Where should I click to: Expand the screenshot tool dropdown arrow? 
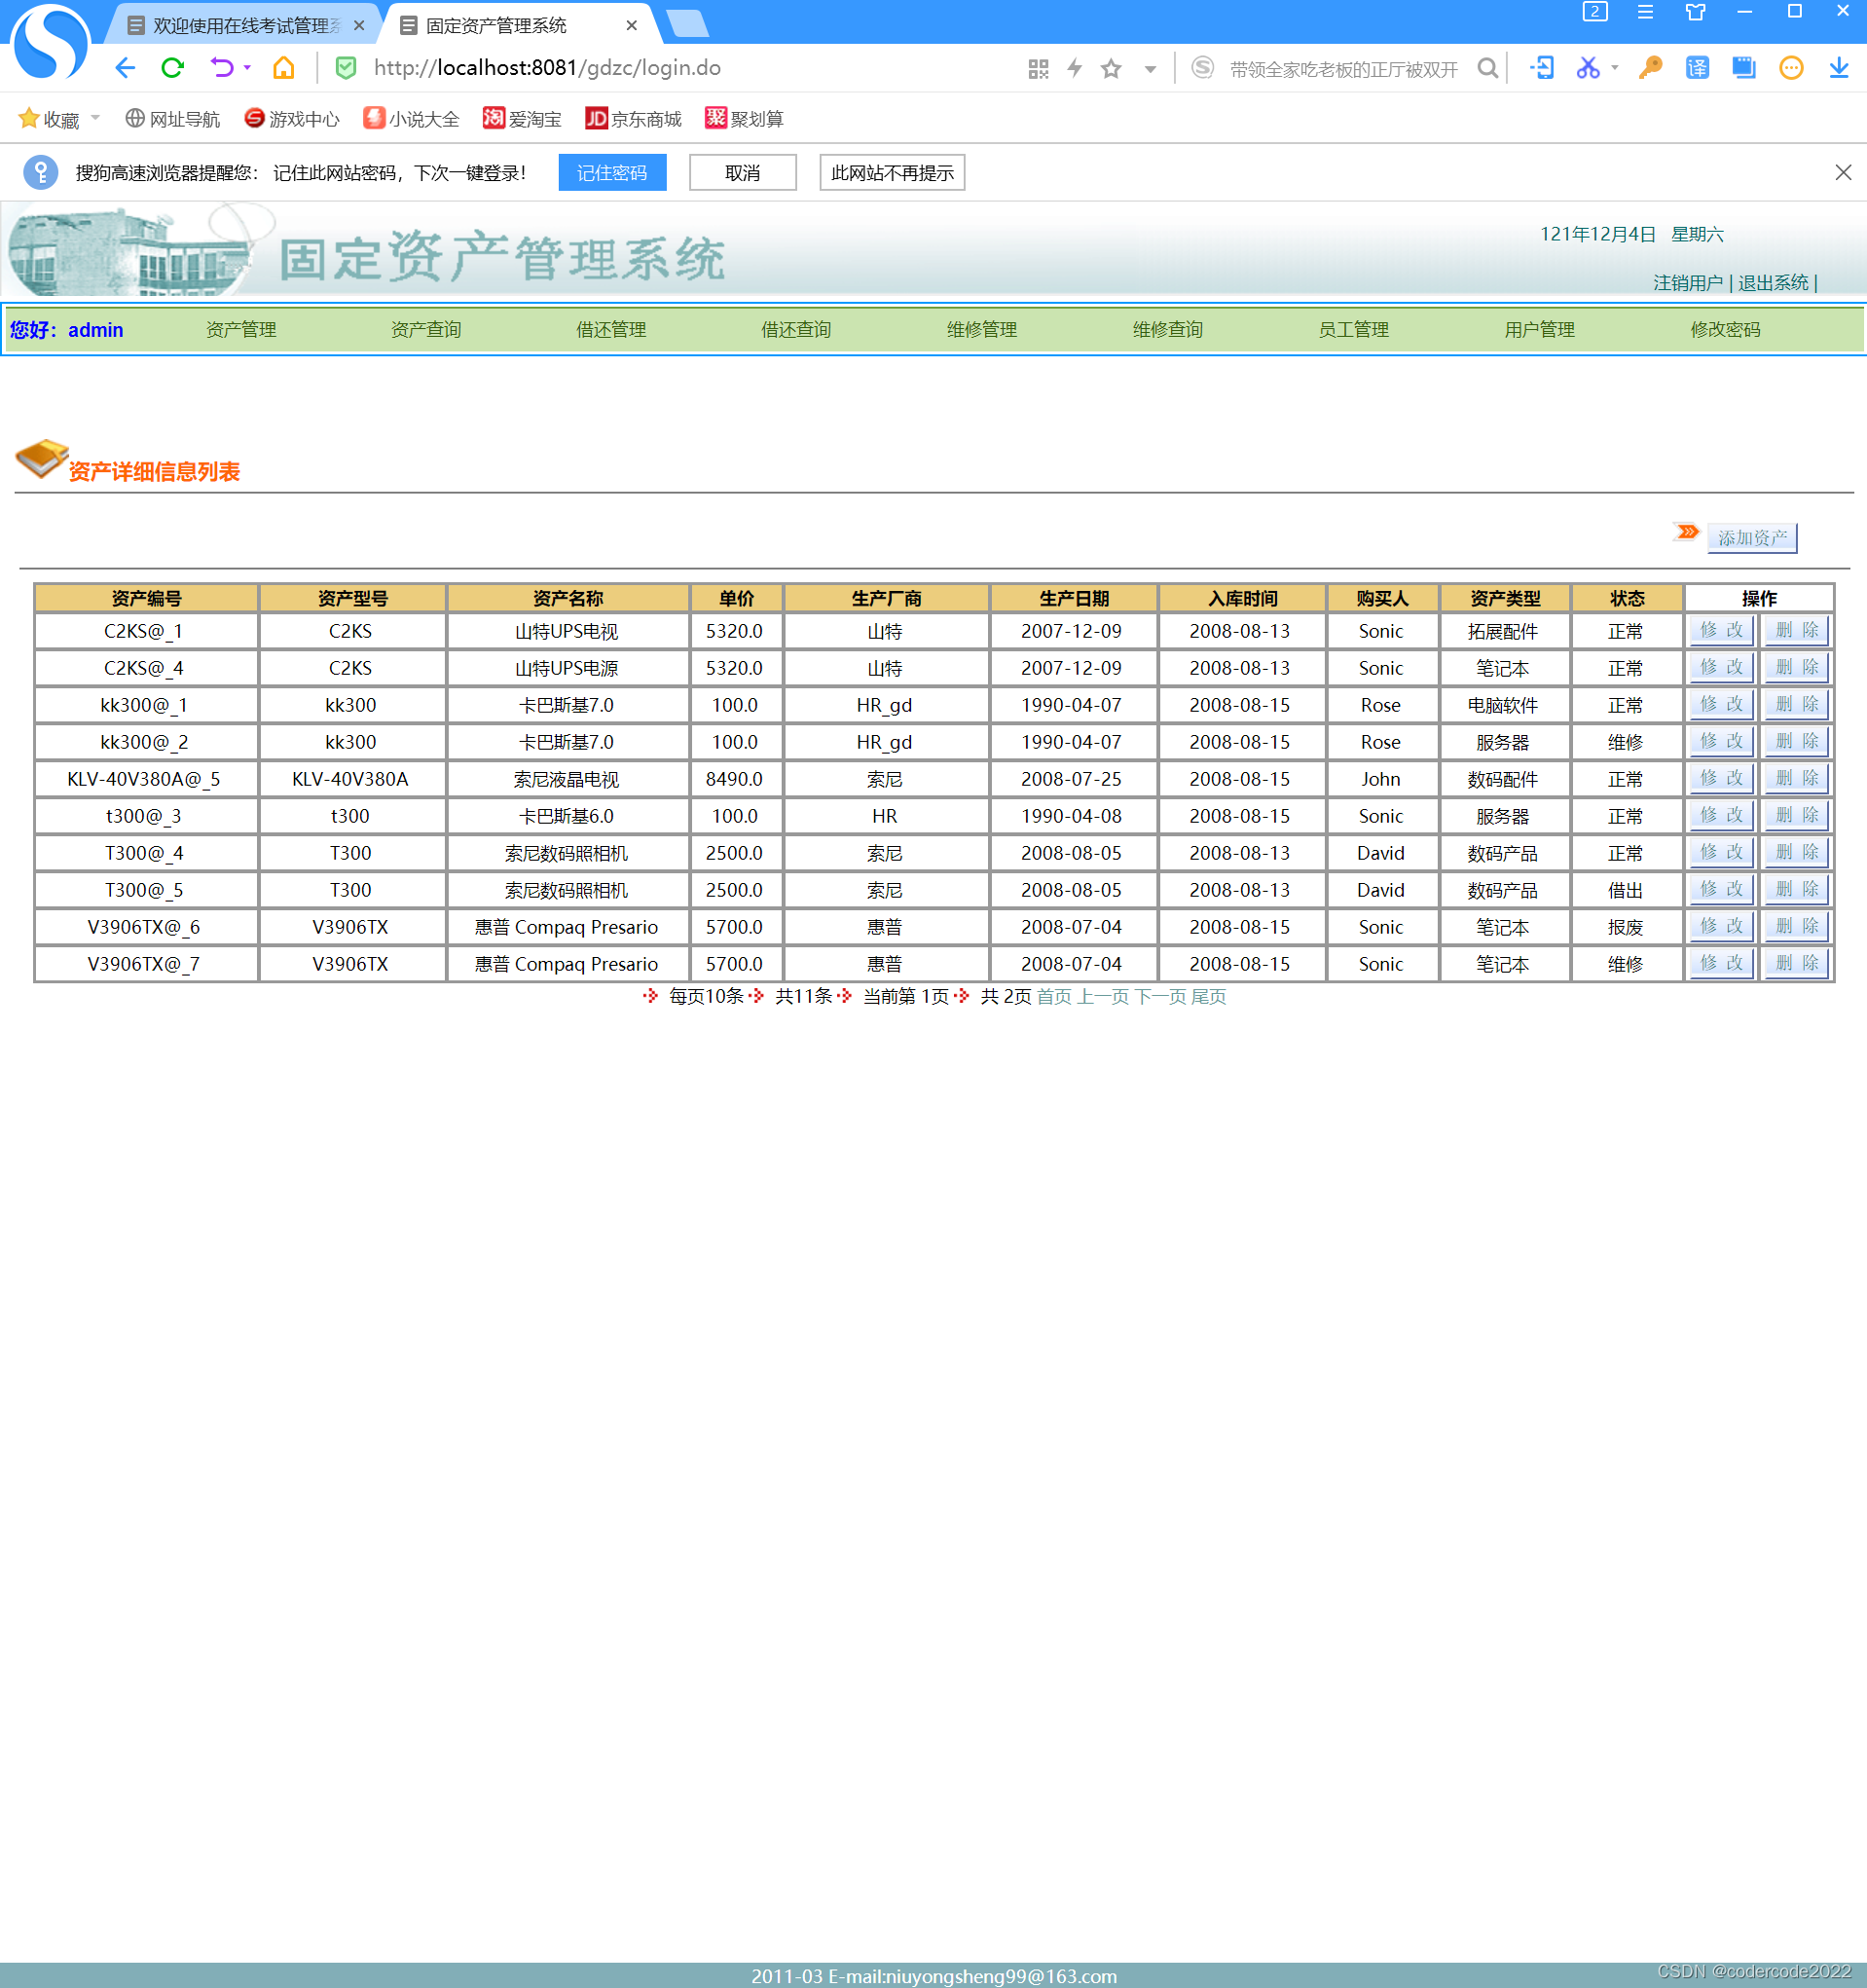(x=1615, y=69)
